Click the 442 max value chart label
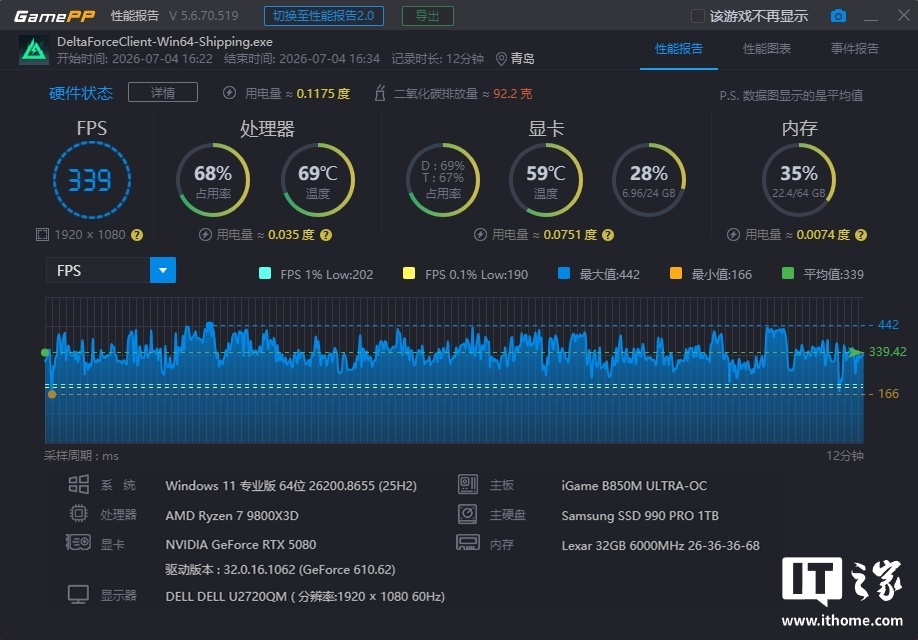This screenshot has width=918, height=640. (888, 324)
